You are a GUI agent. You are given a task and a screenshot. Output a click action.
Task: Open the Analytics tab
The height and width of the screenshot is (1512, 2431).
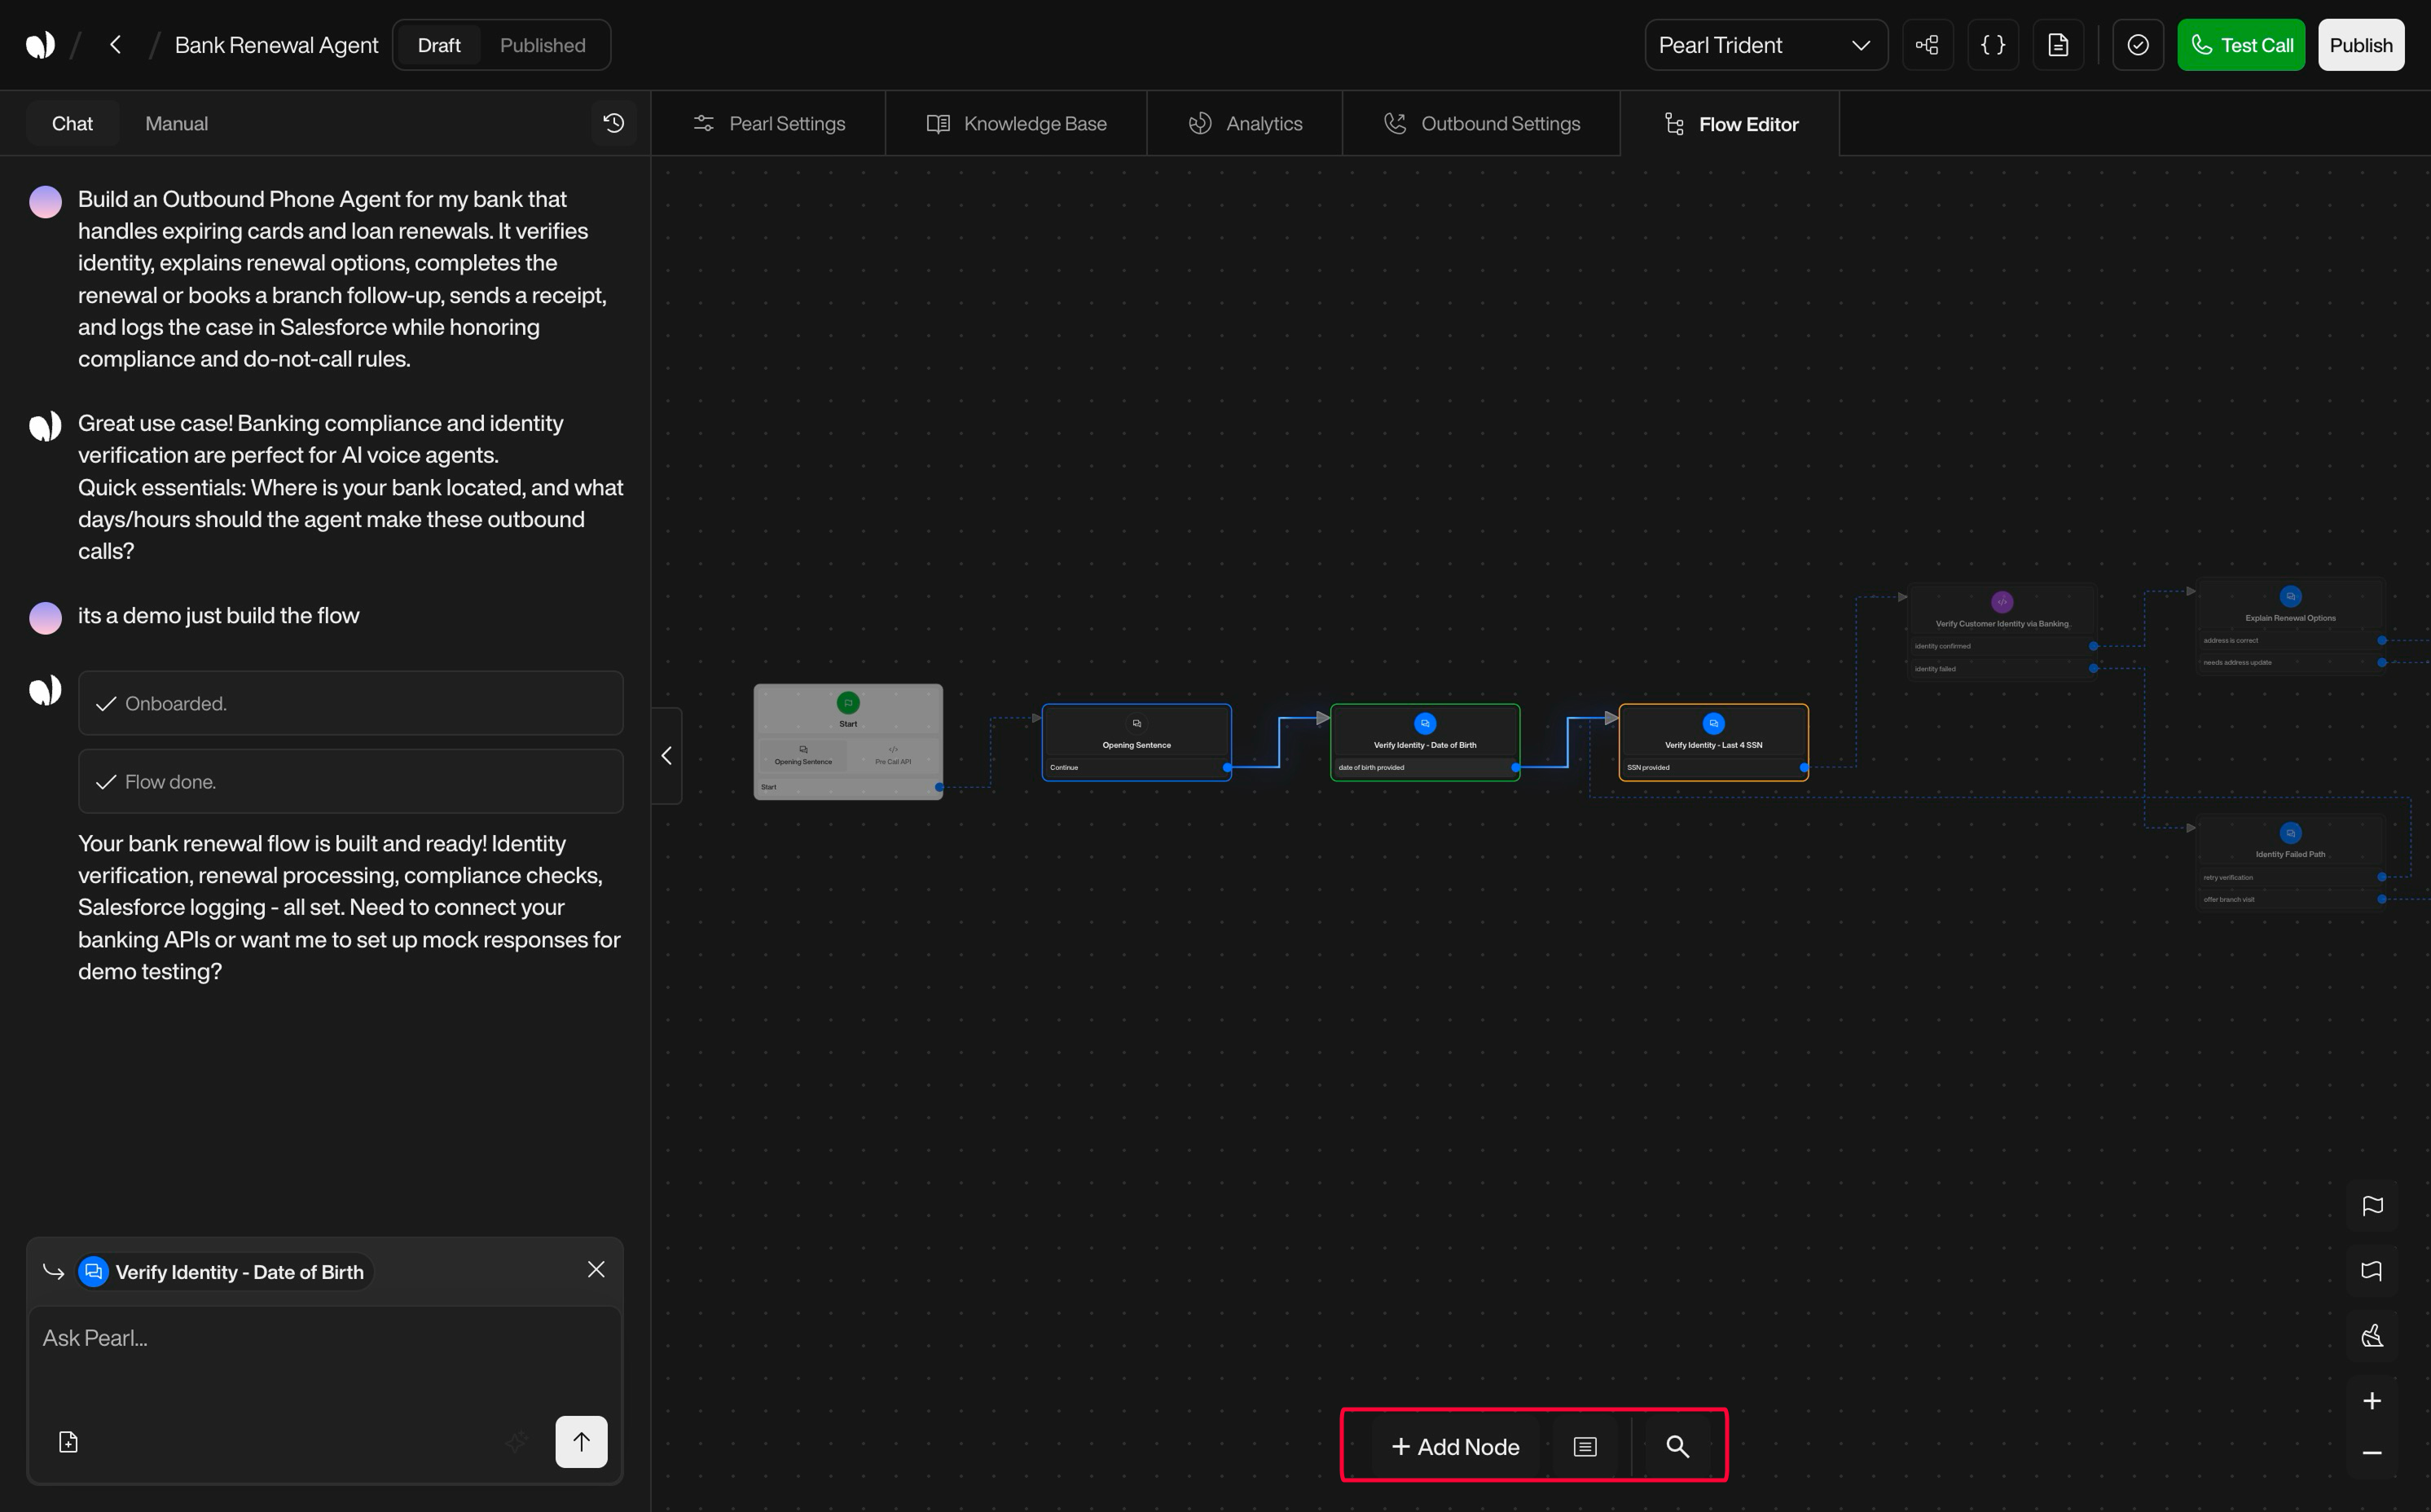pos(1245,122)
